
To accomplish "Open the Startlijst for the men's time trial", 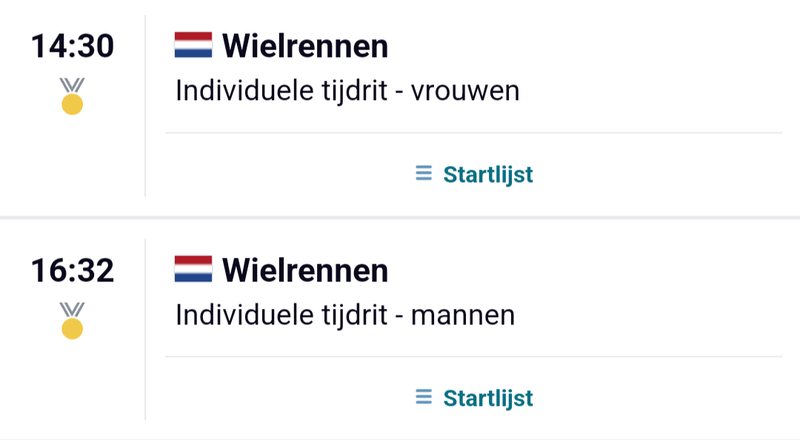I will 488,399.
